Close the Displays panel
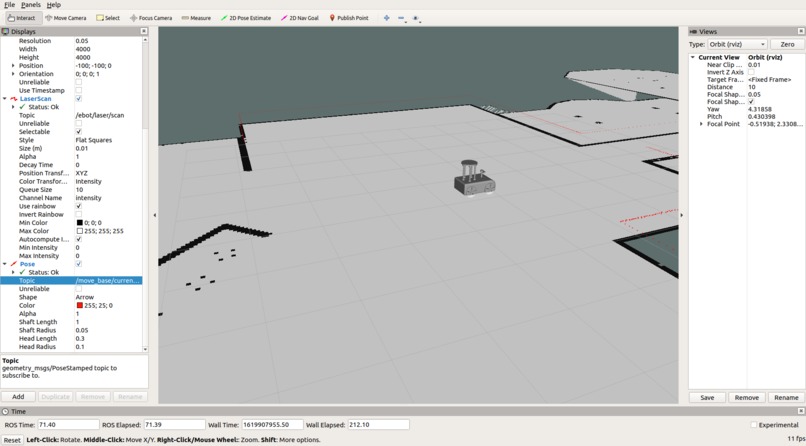The height and width of the screenshot is (446, 806). [x=144, y=31]
